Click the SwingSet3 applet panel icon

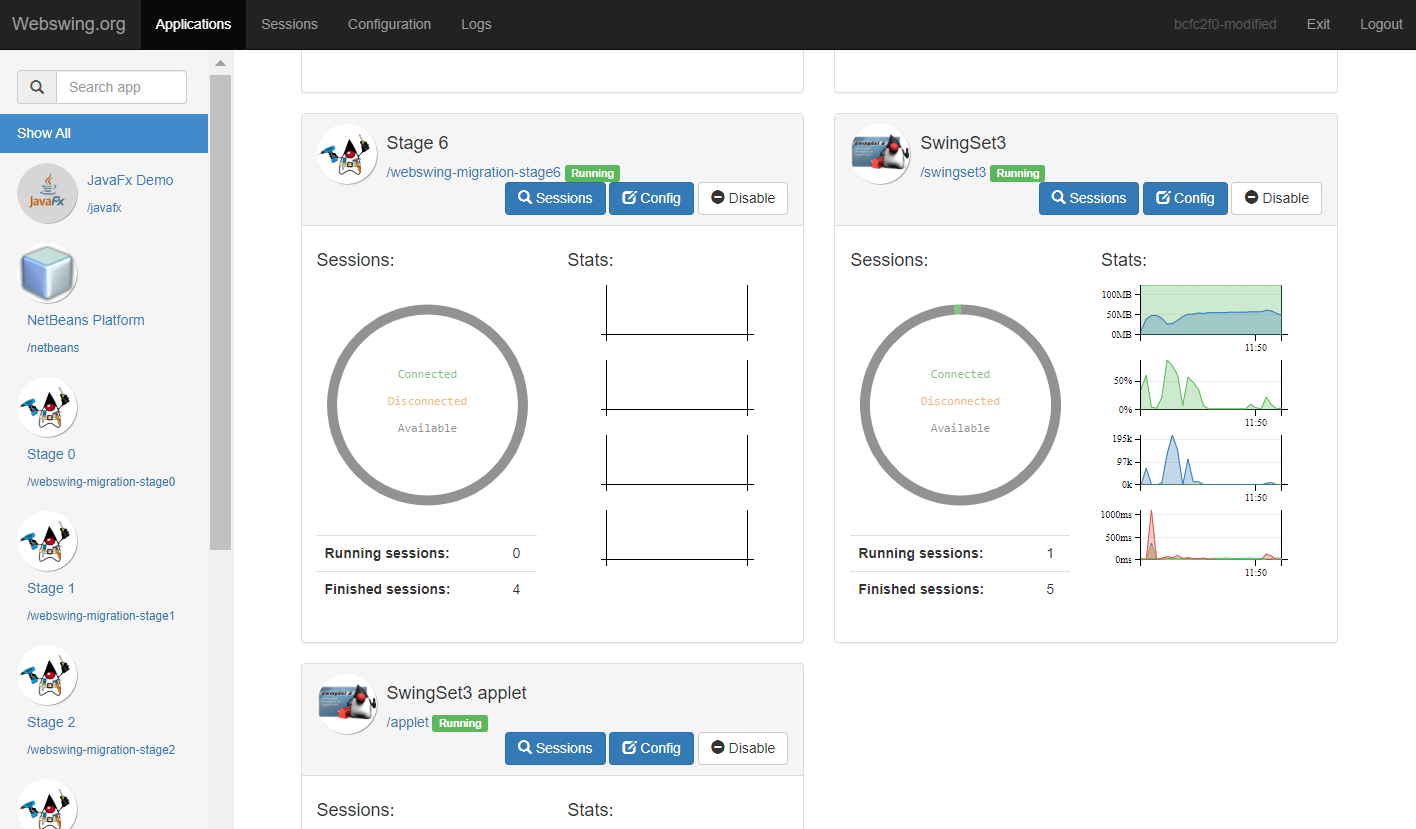347,704
